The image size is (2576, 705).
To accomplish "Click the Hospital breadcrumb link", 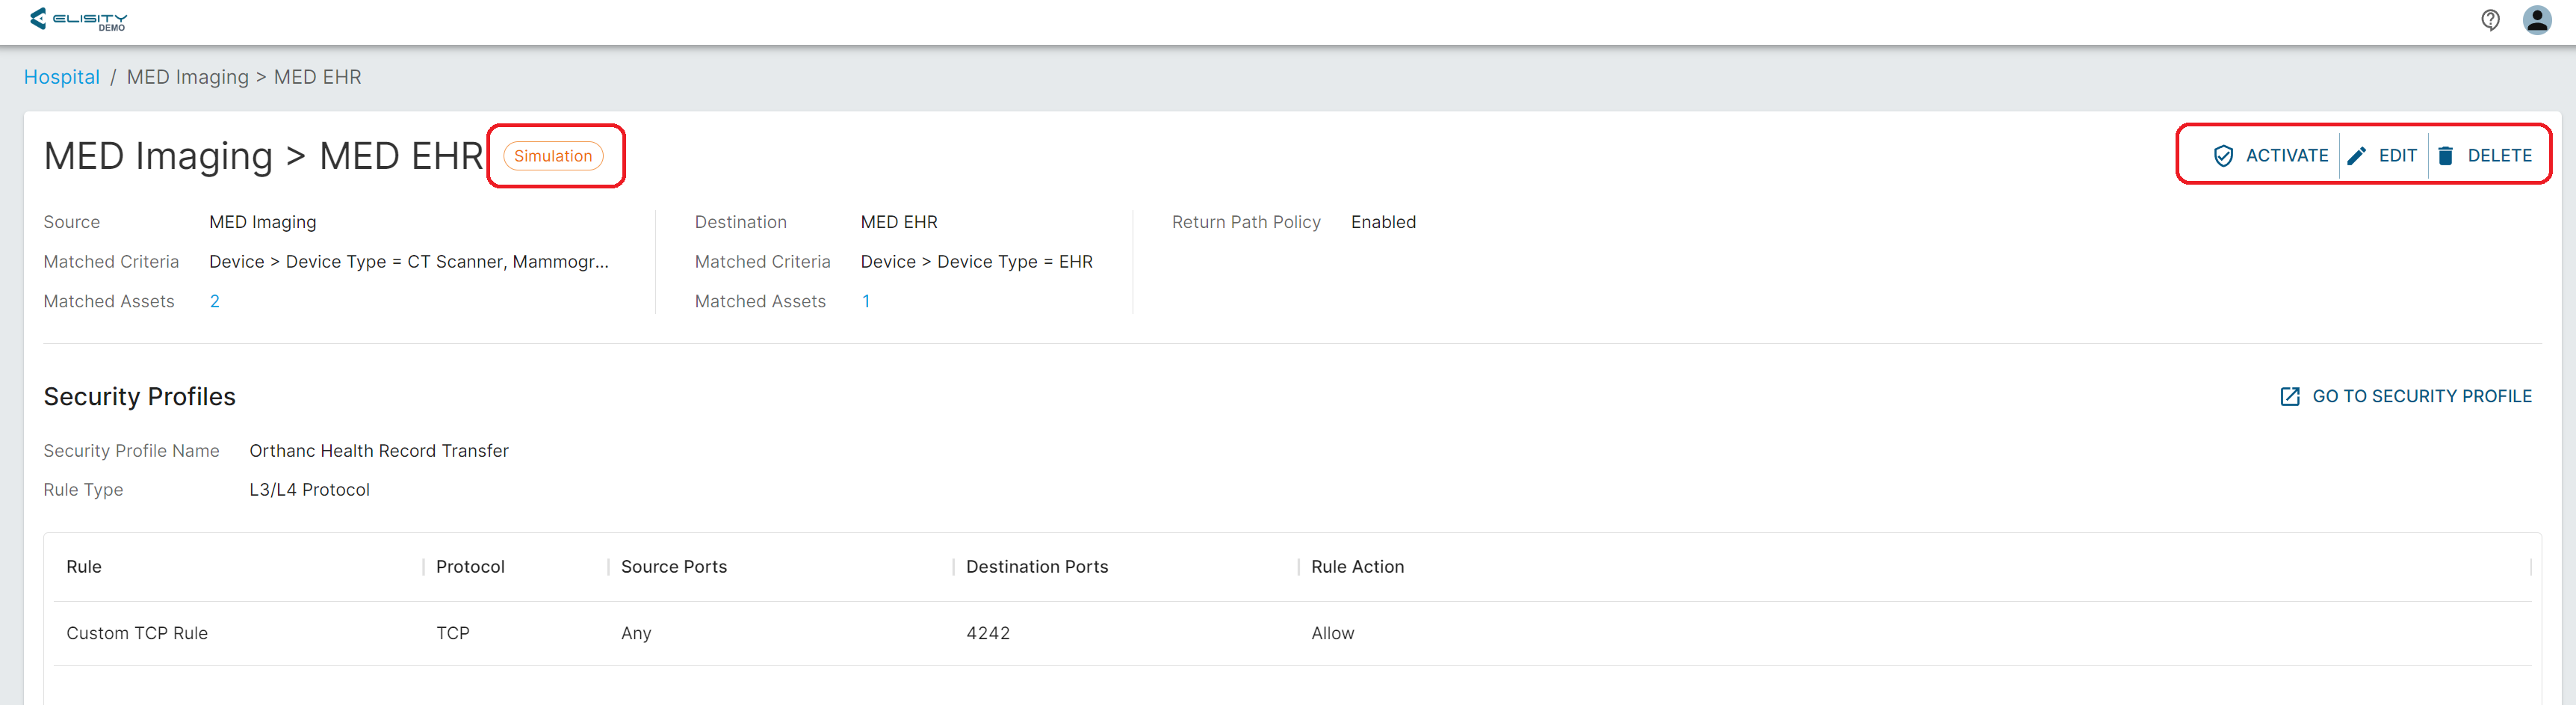I will click(62, 77).
